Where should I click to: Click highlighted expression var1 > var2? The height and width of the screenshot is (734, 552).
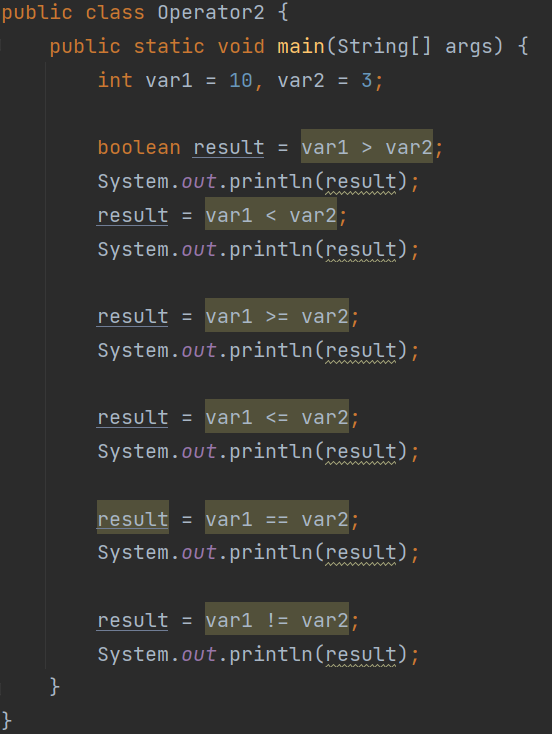pos(367,146)
